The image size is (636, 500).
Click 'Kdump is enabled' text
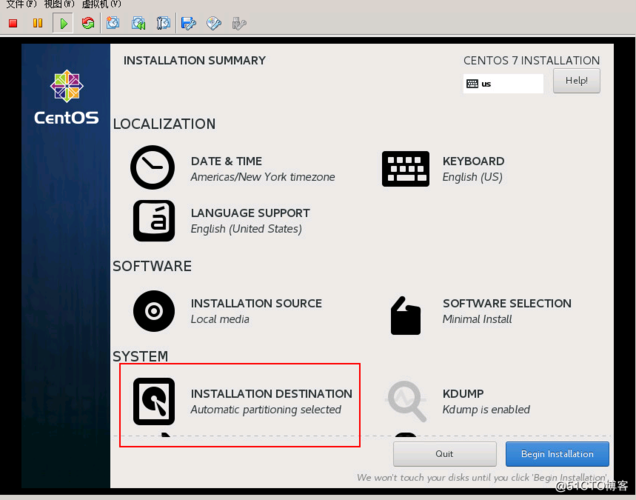click(486, 410)
